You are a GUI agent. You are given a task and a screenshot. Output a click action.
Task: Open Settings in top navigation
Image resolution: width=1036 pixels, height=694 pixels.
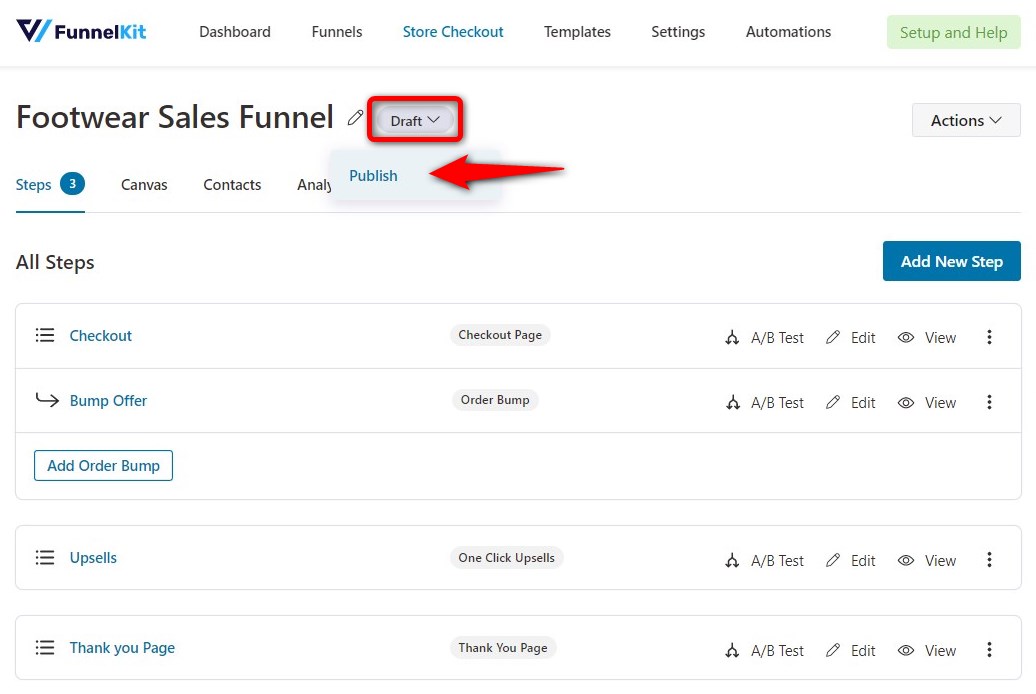point(678,32)
